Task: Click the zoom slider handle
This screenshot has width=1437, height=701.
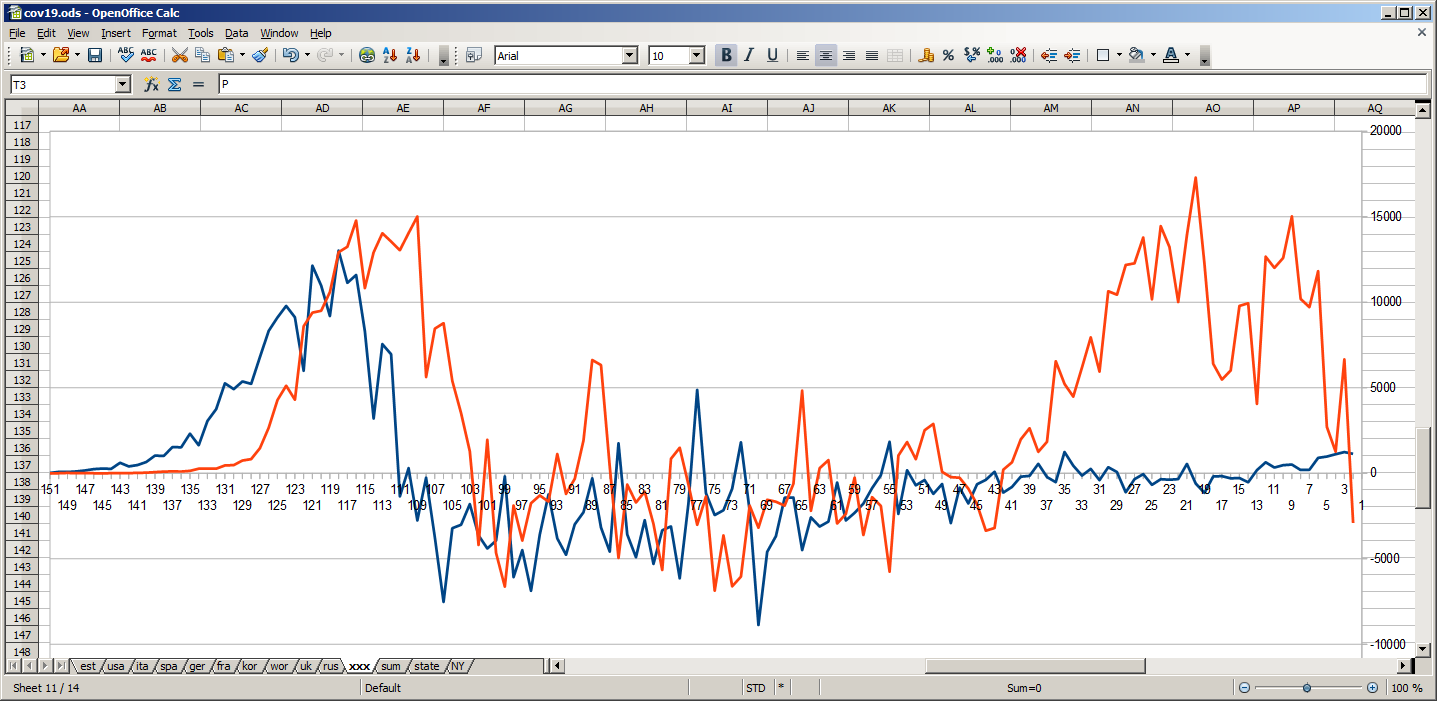Action: tap(1307, 688)
